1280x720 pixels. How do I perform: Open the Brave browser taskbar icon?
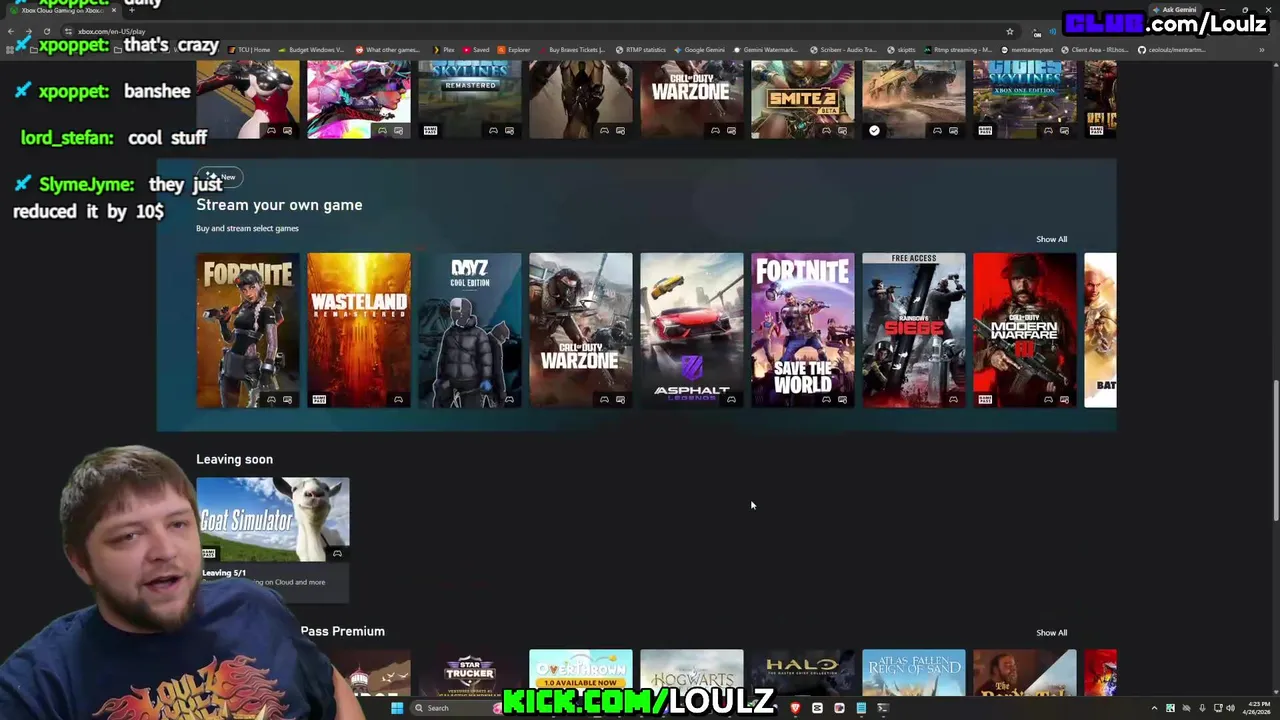point(795,708)
